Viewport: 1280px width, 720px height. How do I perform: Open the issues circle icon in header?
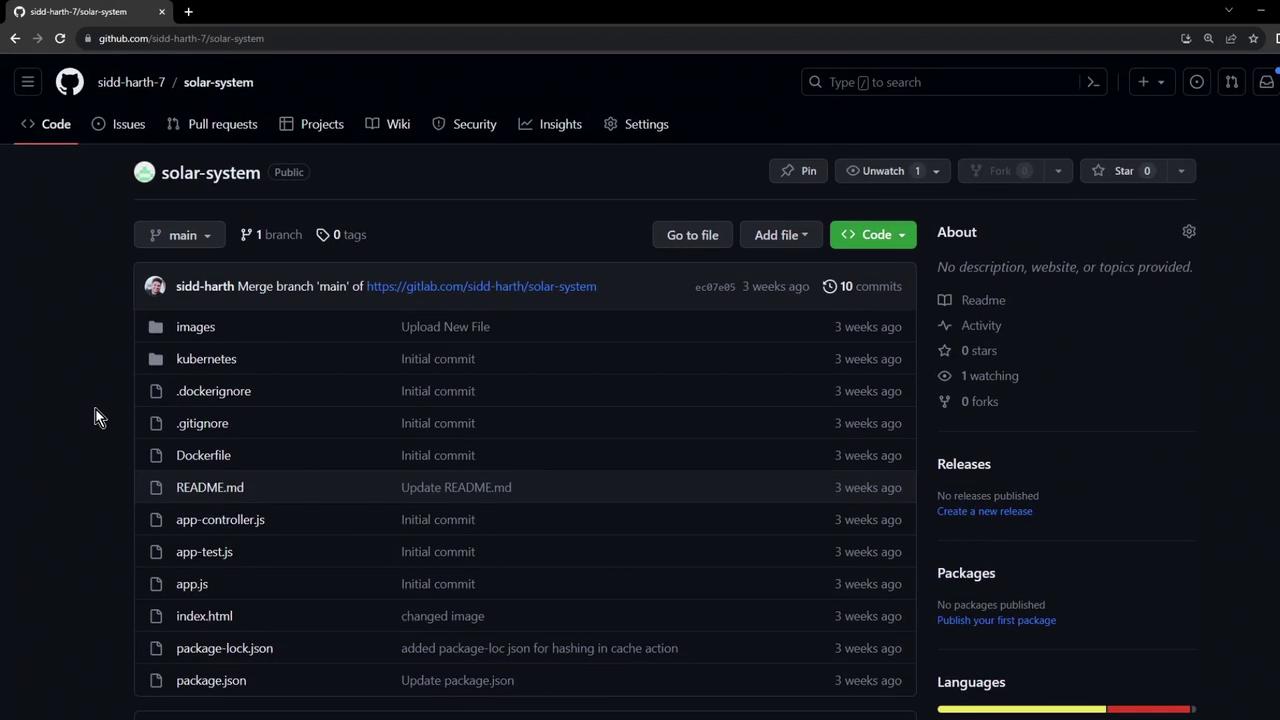[x=1197, y=82]
